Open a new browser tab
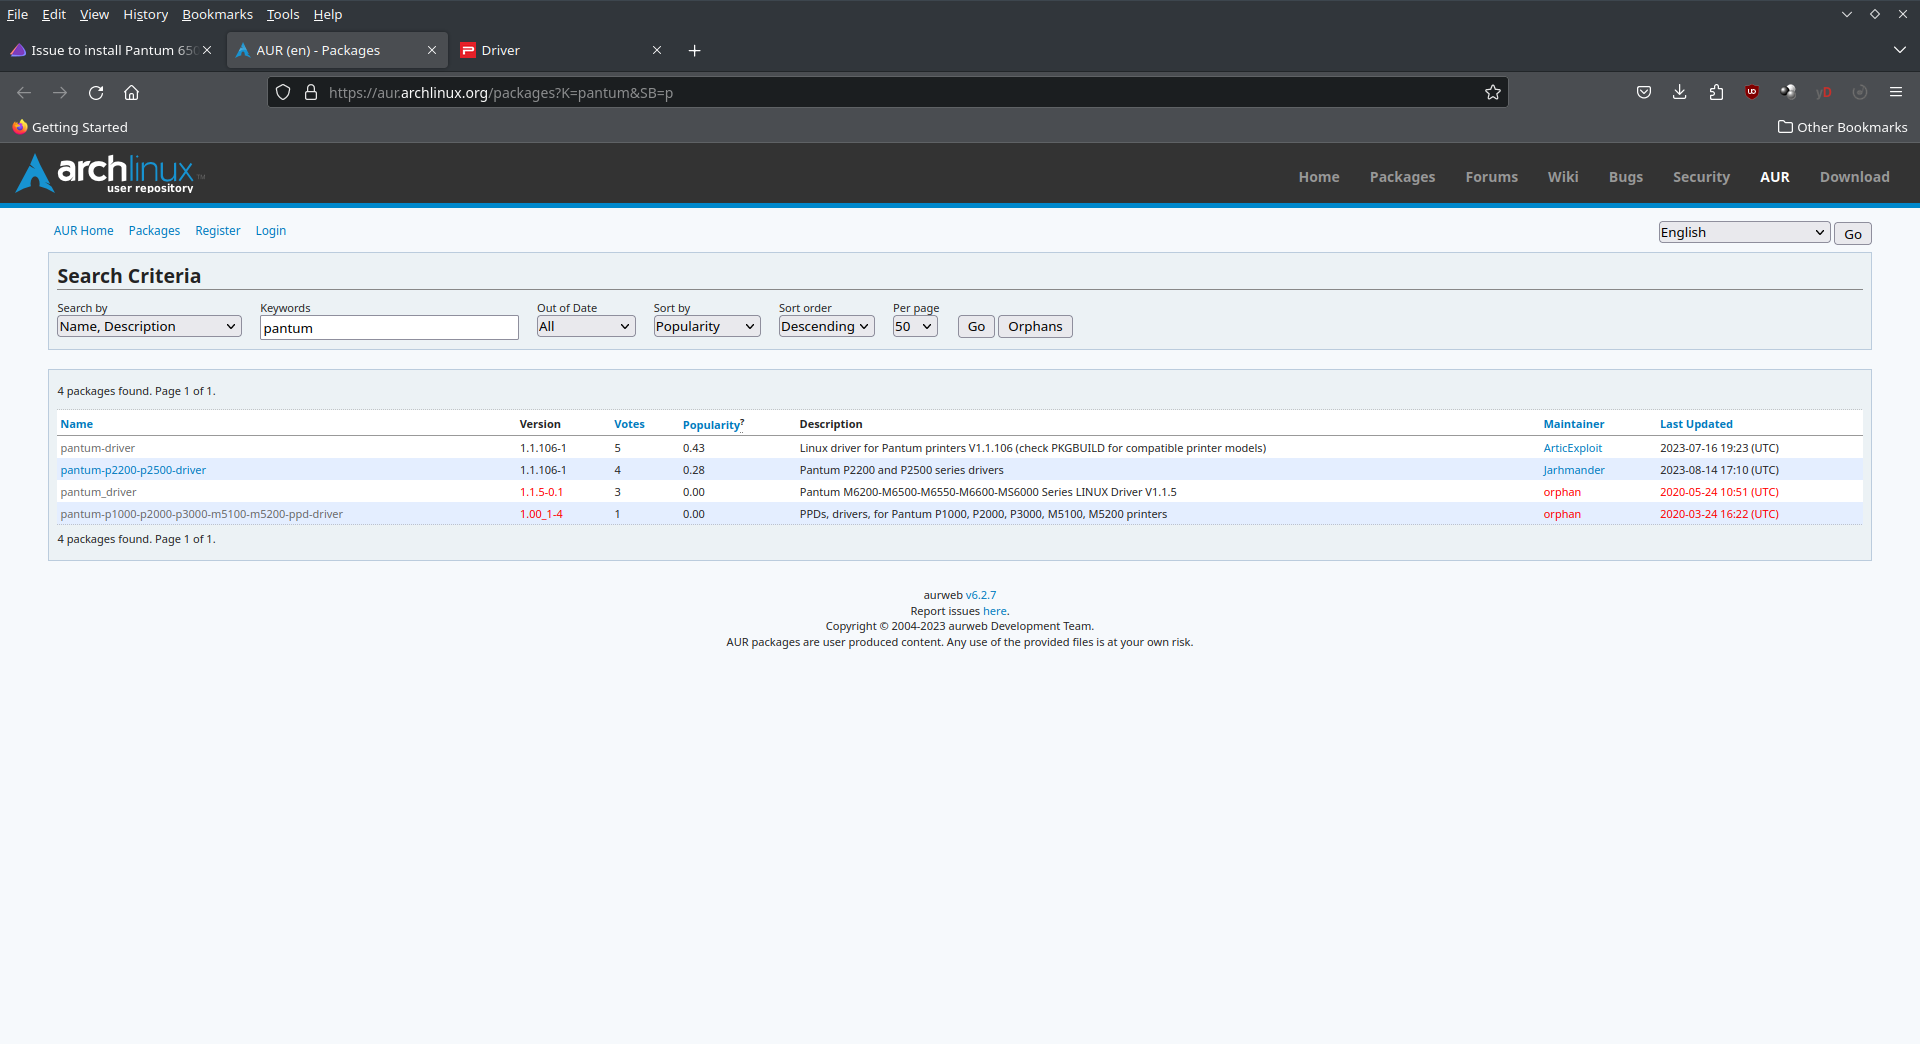This screenshot has width=1920, height=1044. point(694,50)
